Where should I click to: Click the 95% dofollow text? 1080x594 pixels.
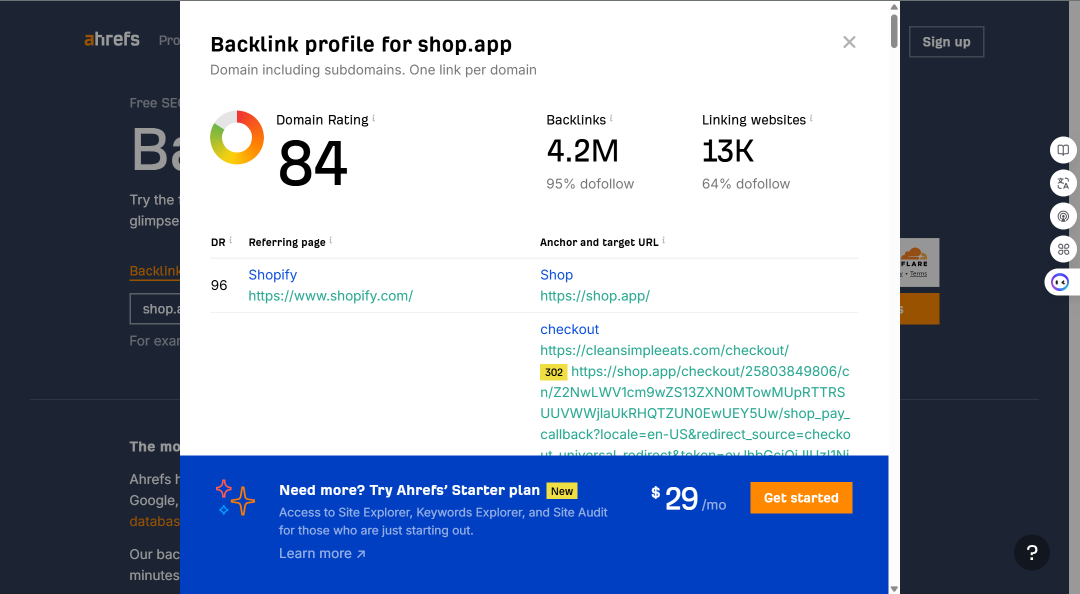click(x=590, y=184)
